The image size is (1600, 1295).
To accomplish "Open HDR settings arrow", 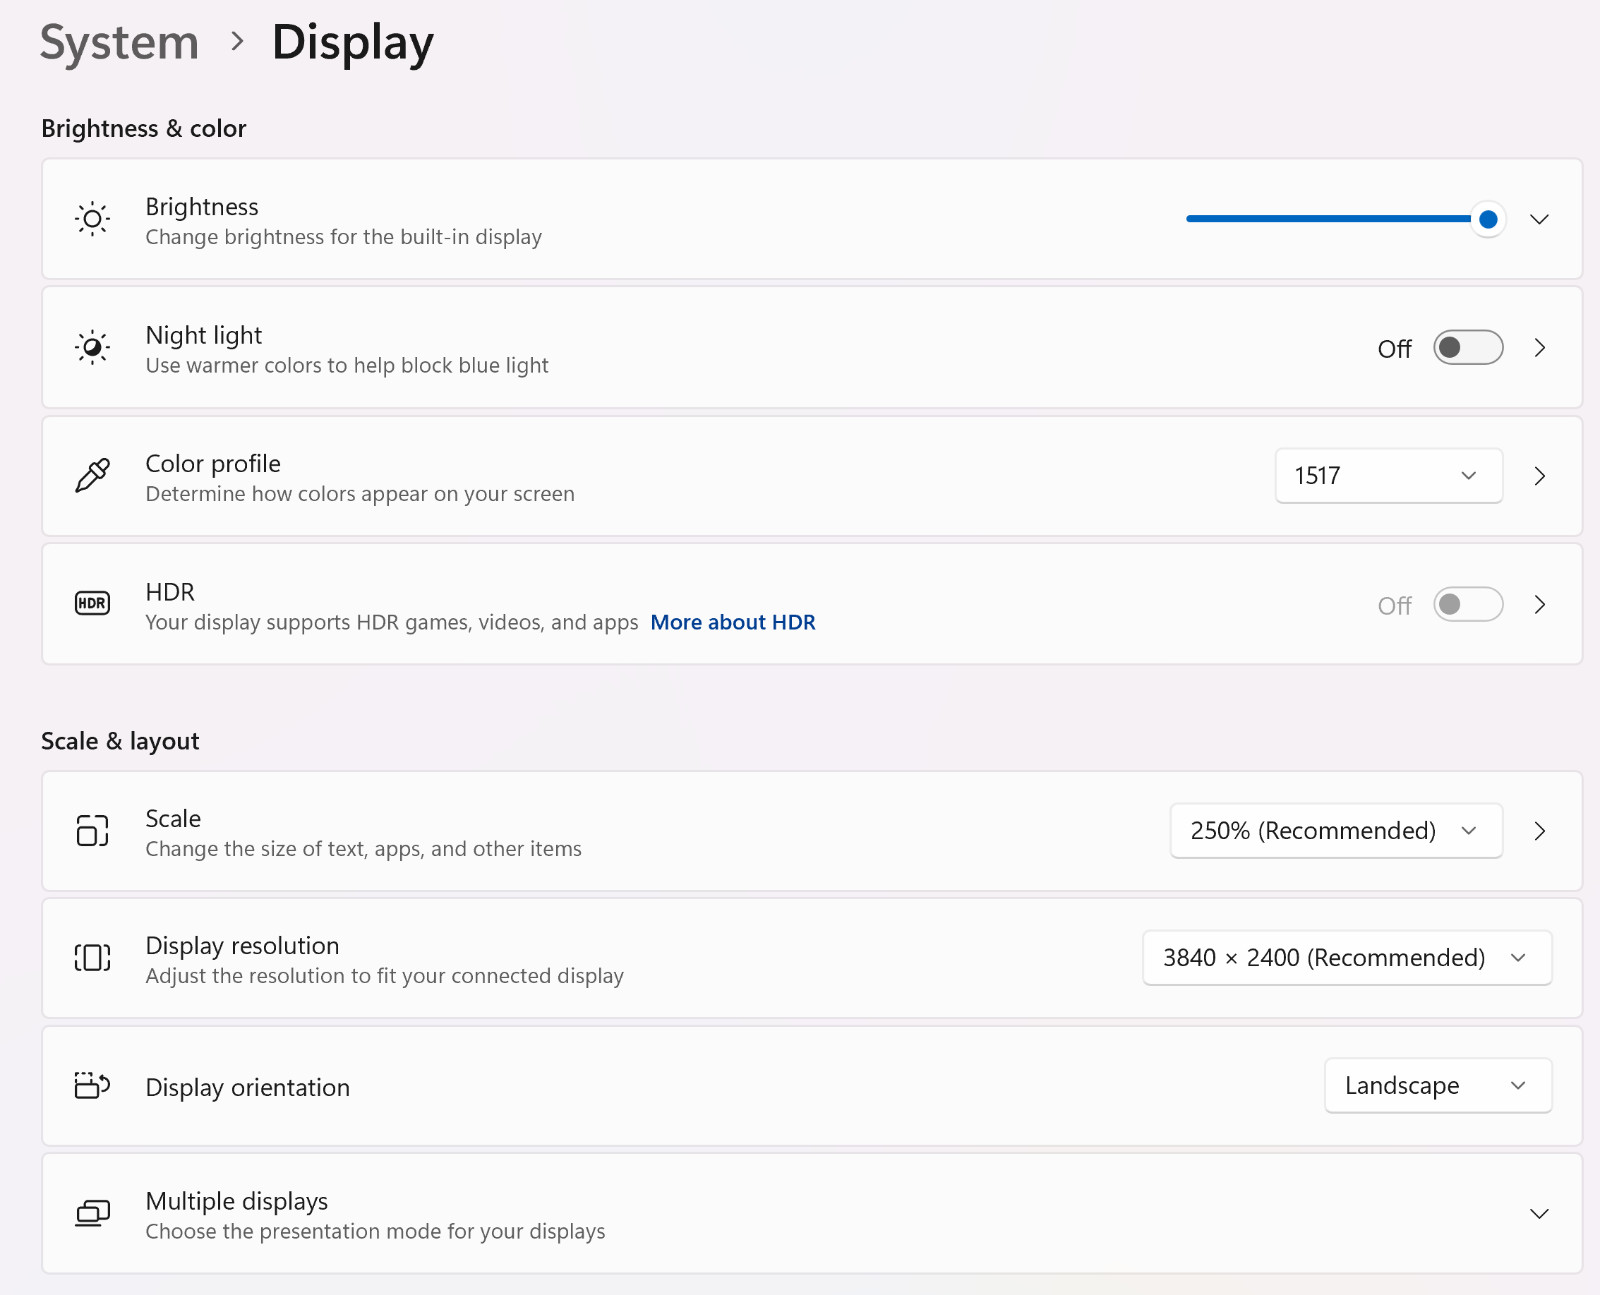I will (1540, 605).
